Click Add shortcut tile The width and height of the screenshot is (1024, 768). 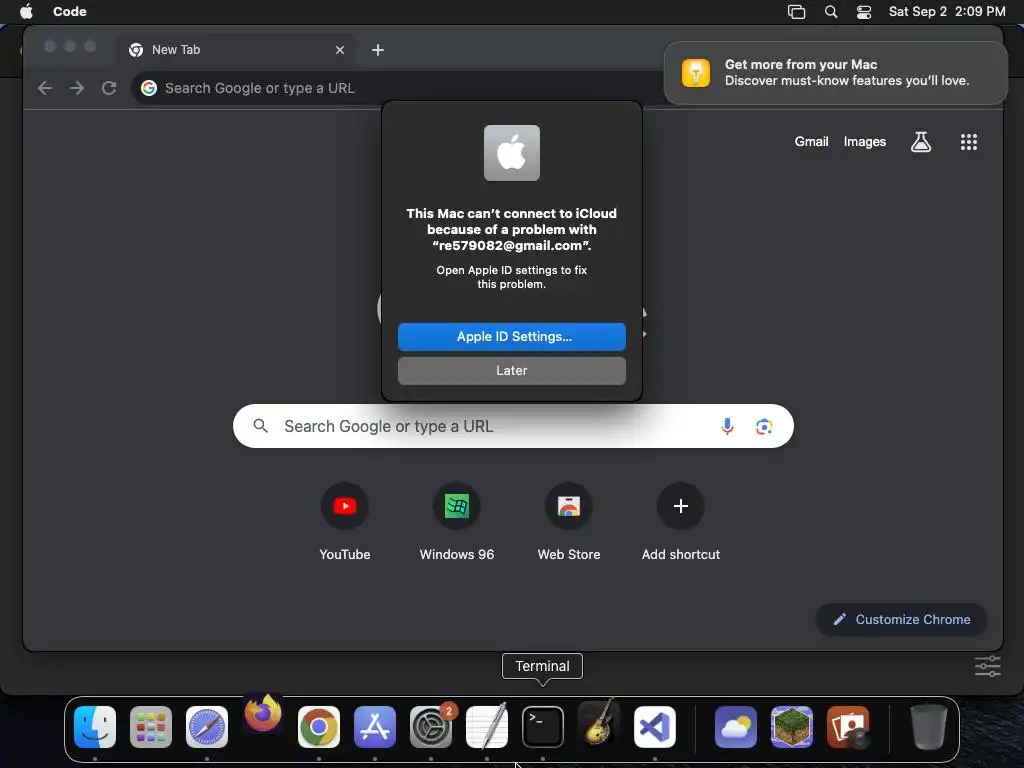[680, 522]
